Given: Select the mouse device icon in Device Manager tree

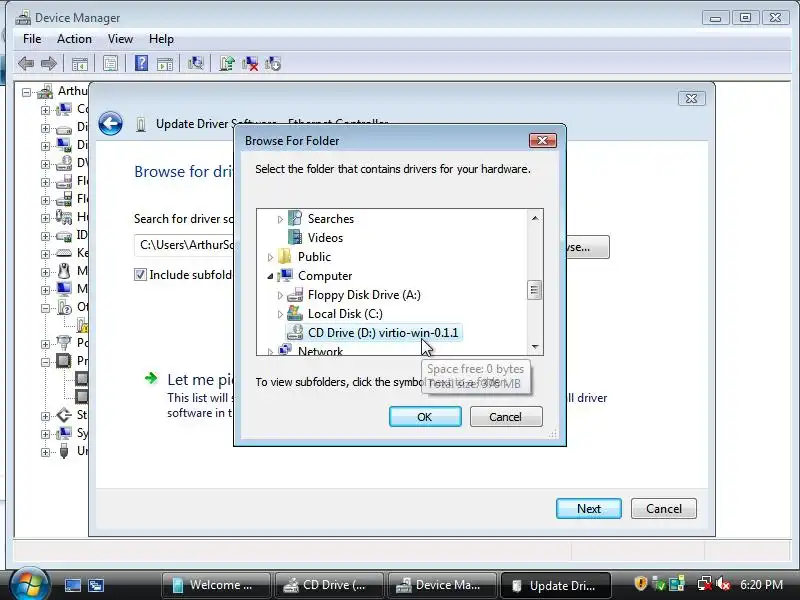Looking at the screenshot, I should click(x=64, y=270).
